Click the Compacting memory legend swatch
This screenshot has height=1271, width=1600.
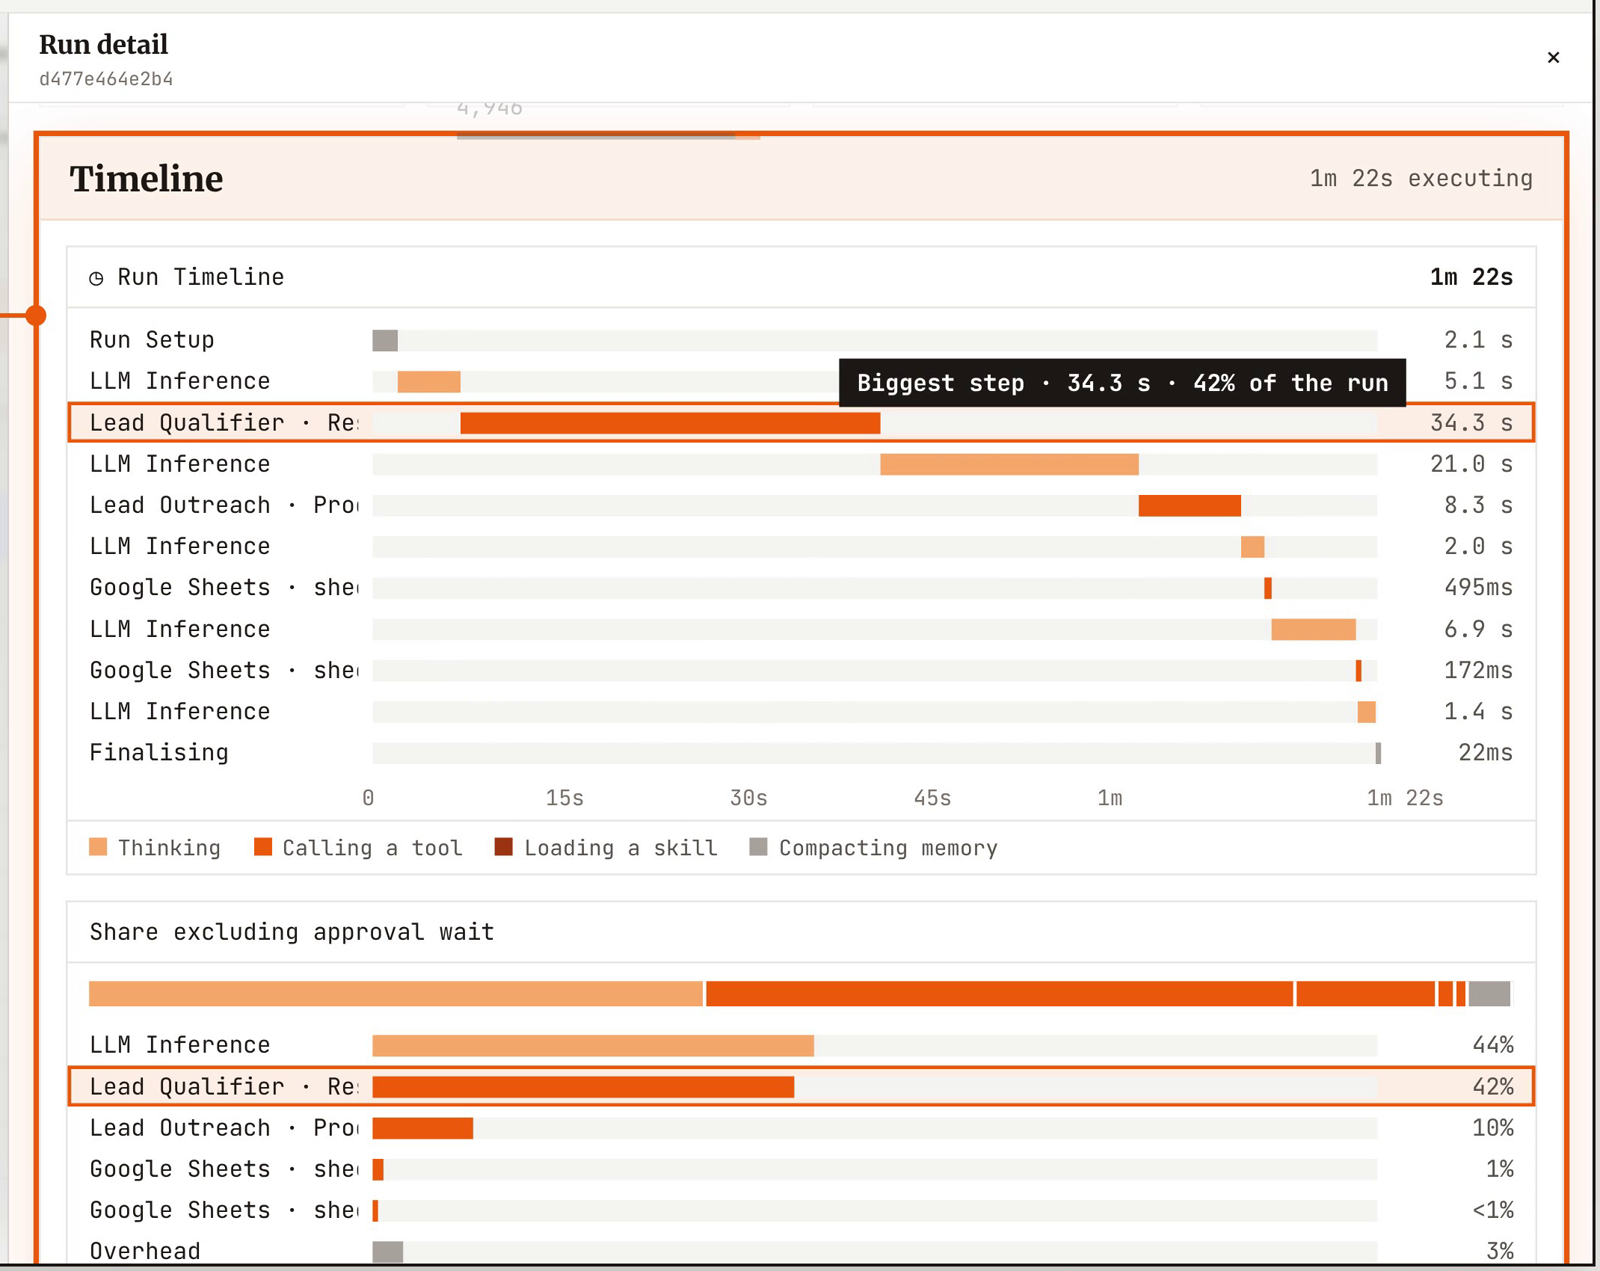click(x=759, y=847)
